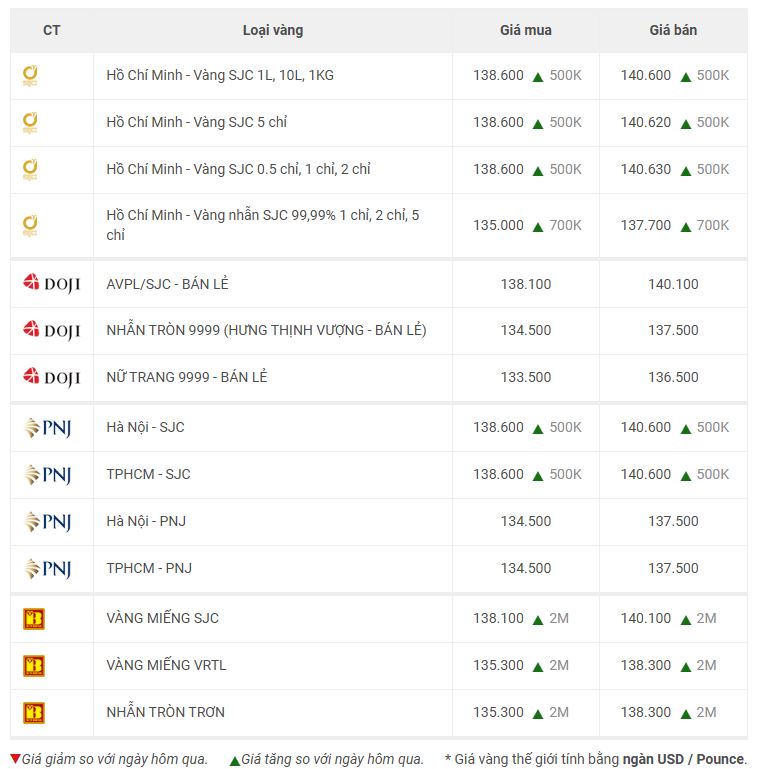Click the green up triangle in the footer legend
The width and height of the screenshot is (763, 769).
coord(235,759)
